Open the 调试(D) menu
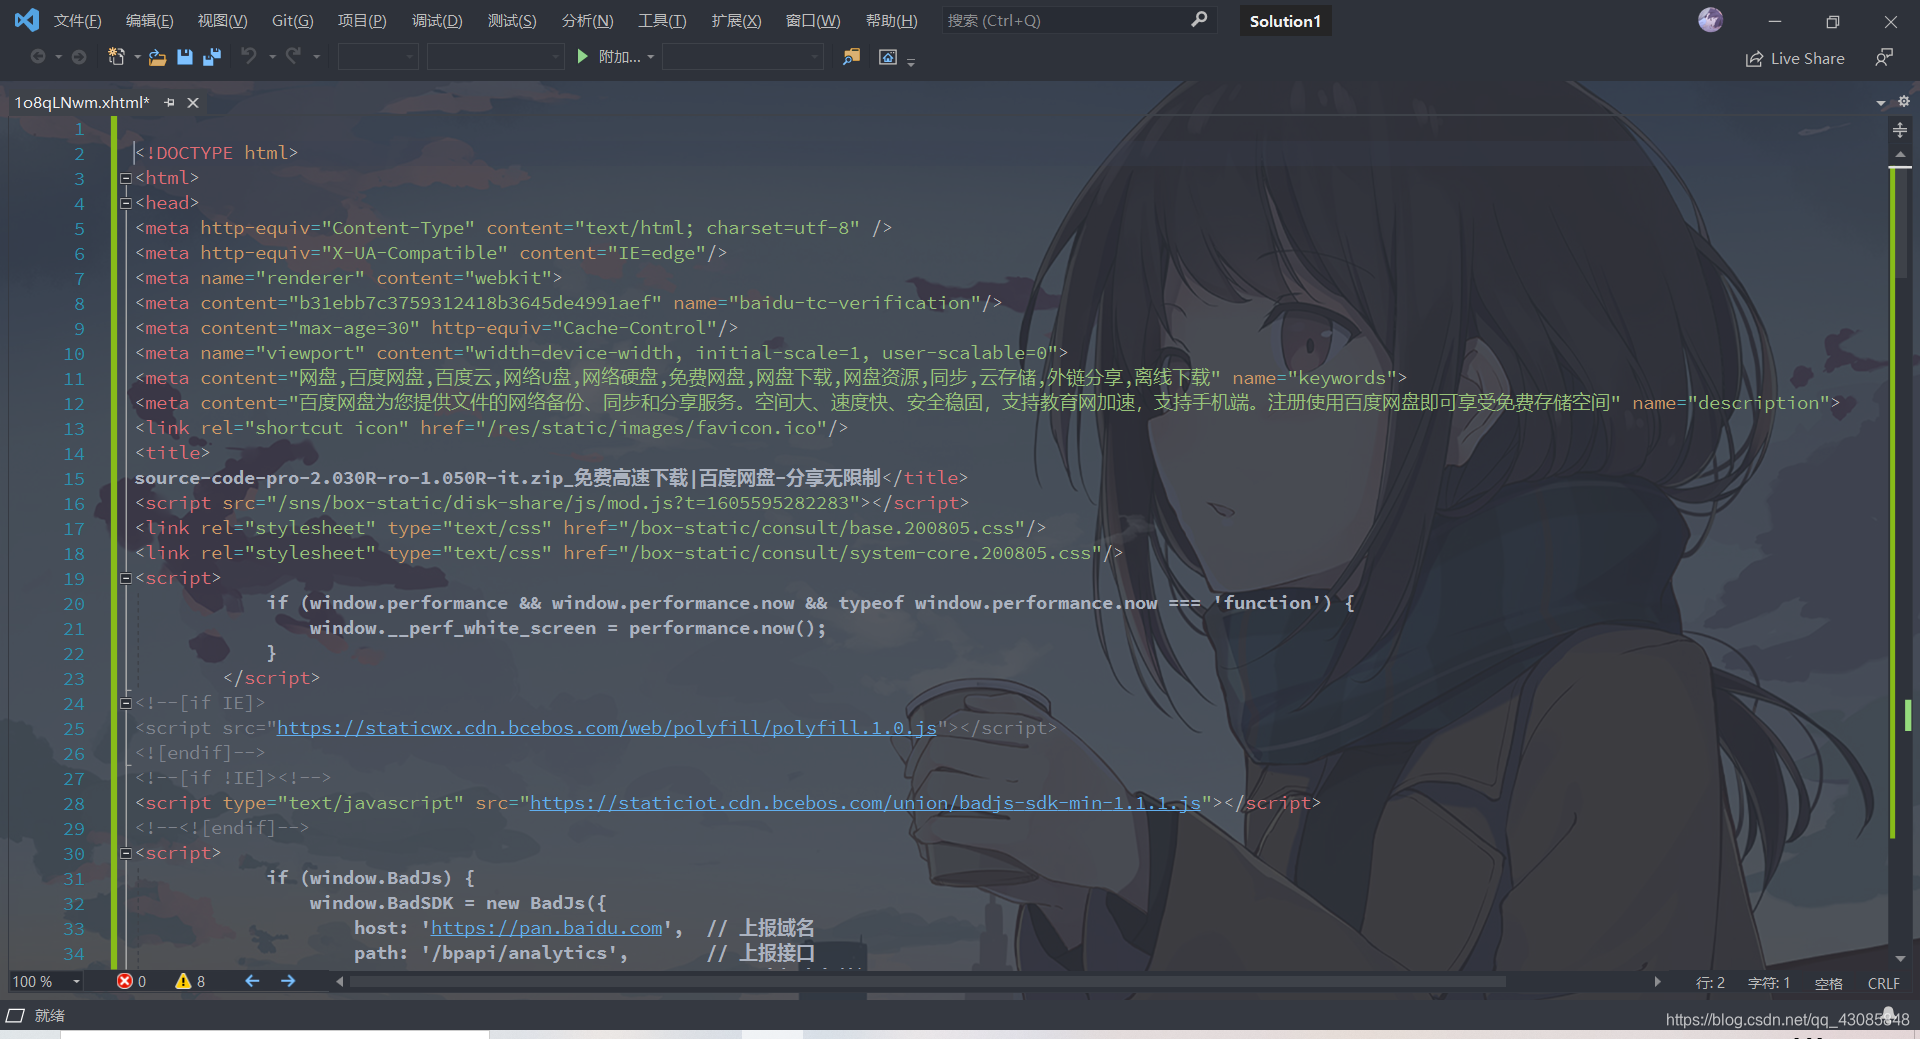The width and height of the screenshot is (1920, 1039). coord(437,20)
